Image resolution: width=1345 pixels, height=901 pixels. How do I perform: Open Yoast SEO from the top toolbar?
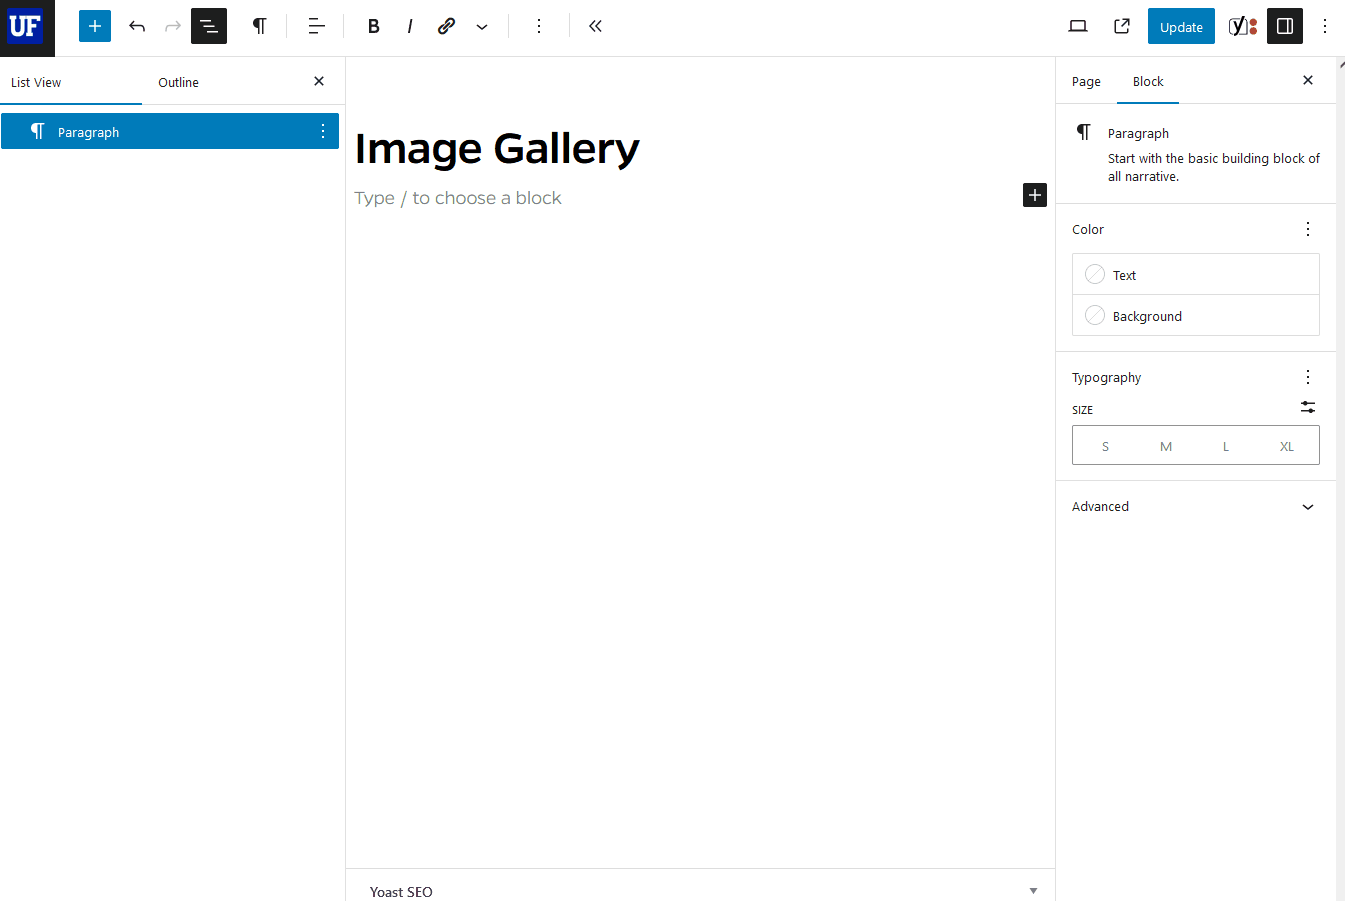coord(1242,26)
